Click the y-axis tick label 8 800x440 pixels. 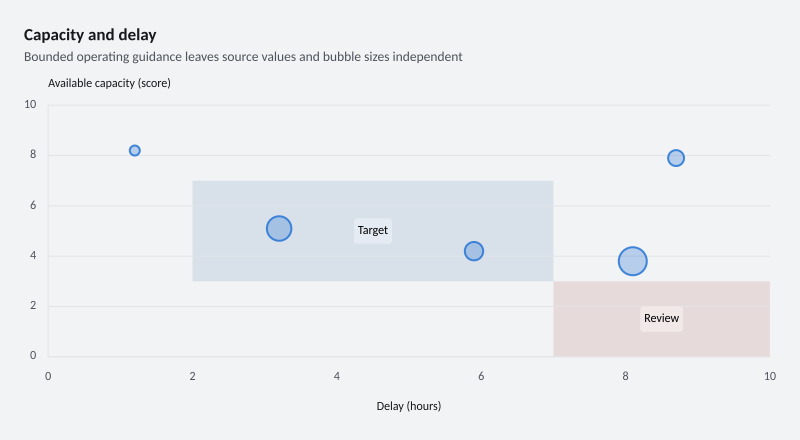(33, 155)
